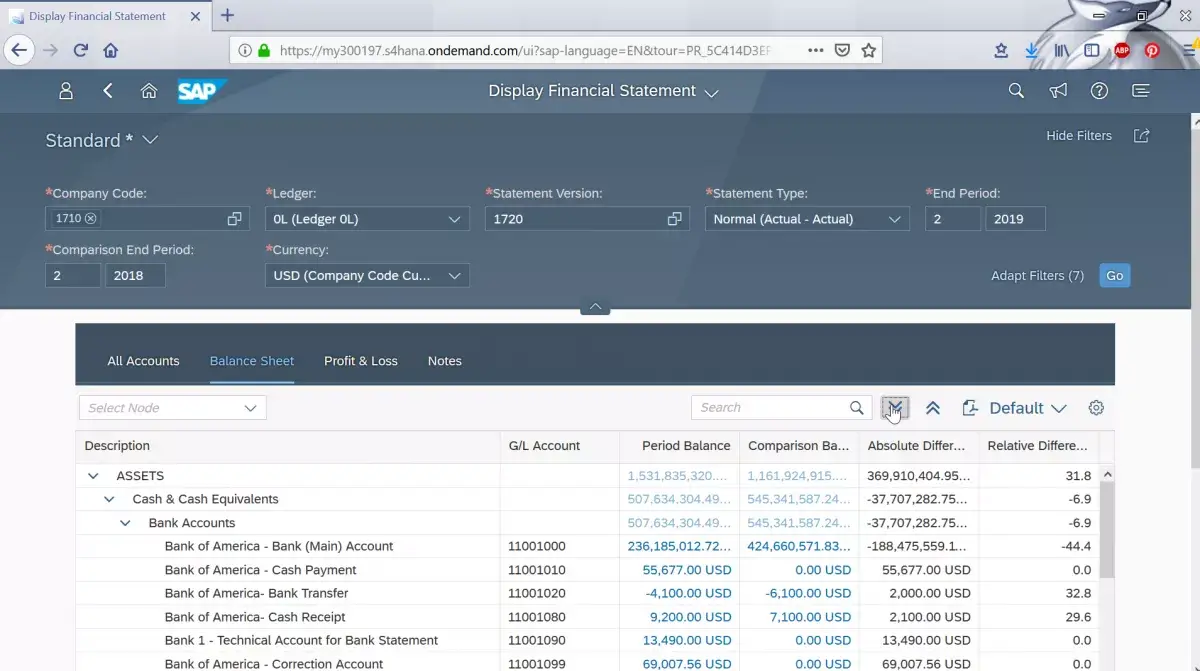Select the Bank of America - Cash Payment row

pos(588,570)
